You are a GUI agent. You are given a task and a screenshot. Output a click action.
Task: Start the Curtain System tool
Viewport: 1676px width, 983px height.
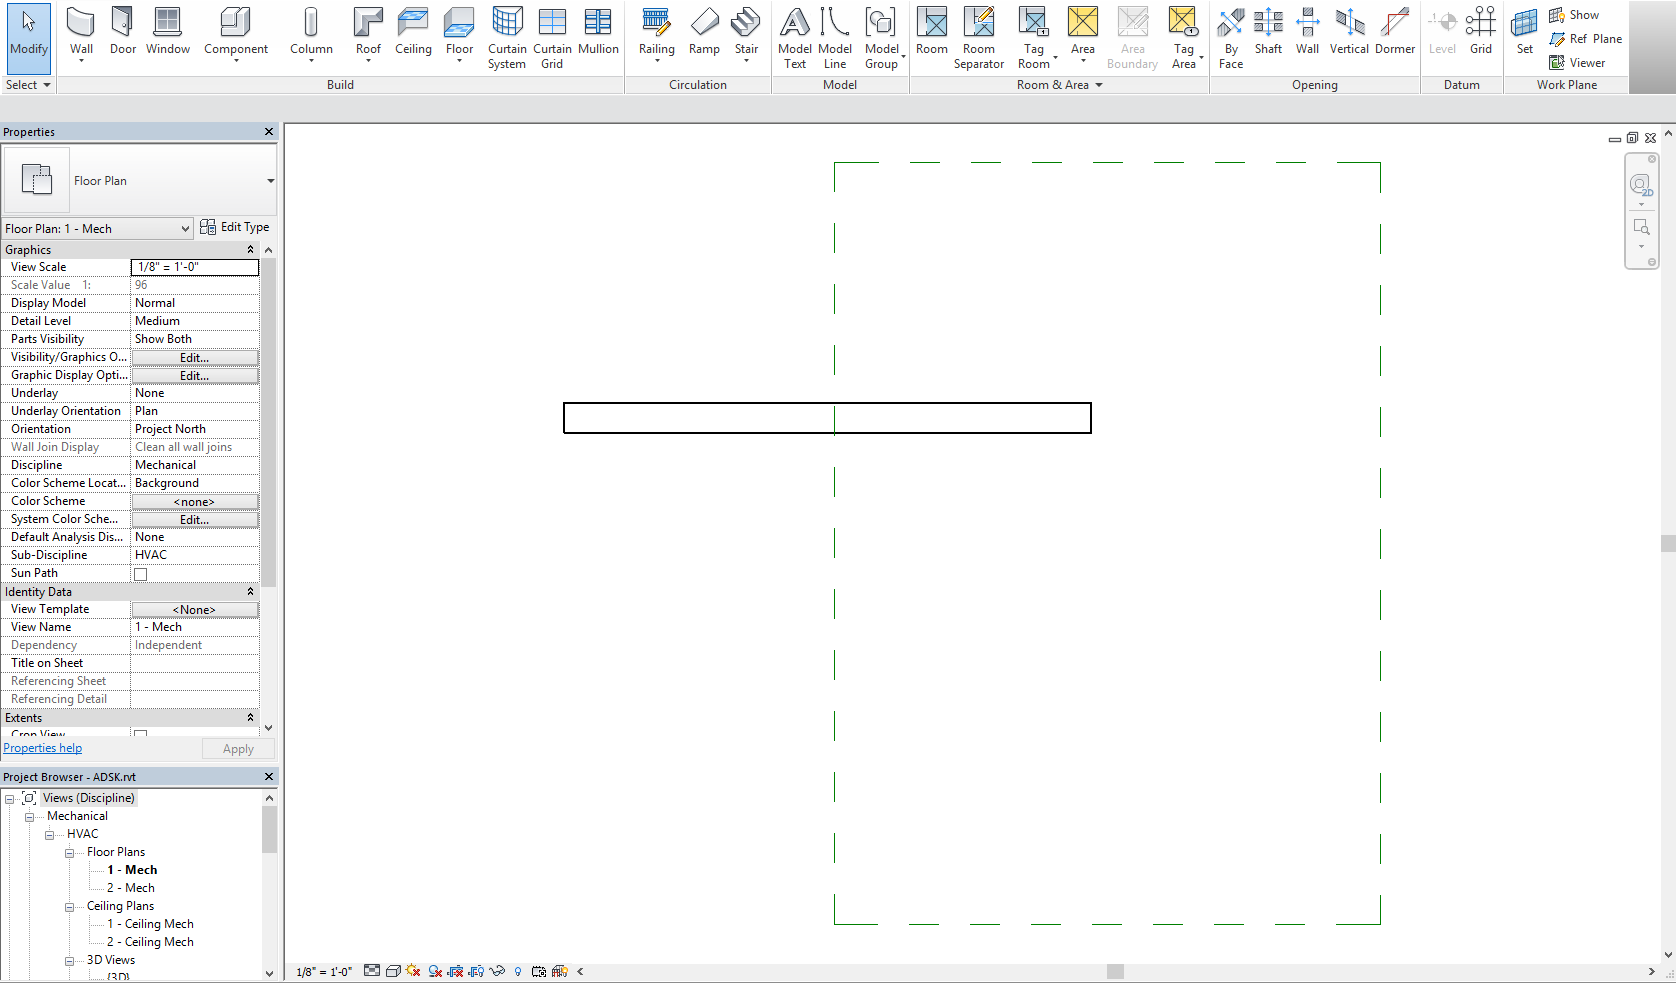coord(507,38)
